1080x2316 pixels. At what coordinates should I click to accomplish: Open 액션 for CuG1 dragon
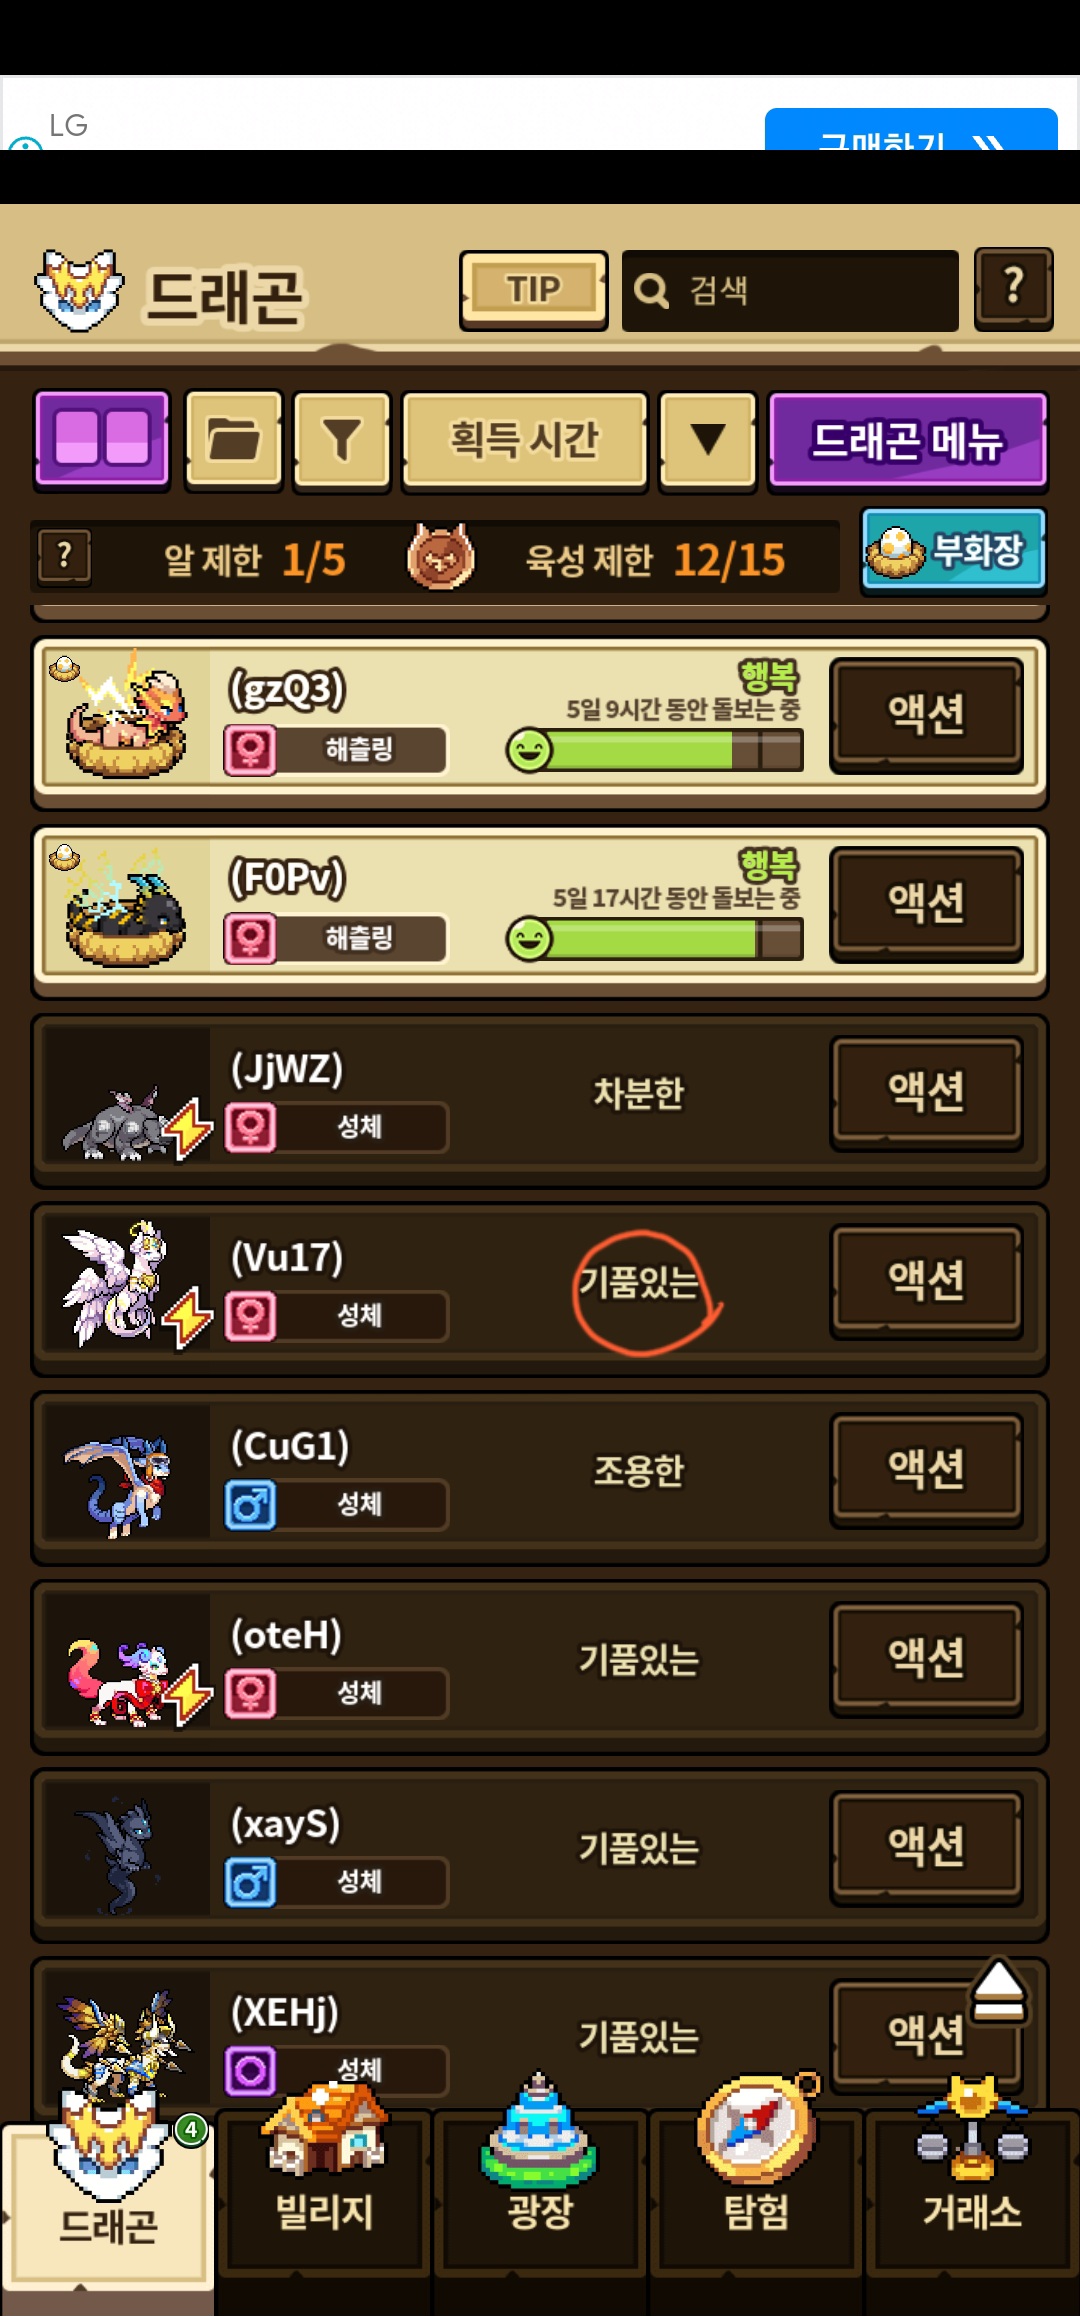pyautogui.click(x=926, y=1468)
